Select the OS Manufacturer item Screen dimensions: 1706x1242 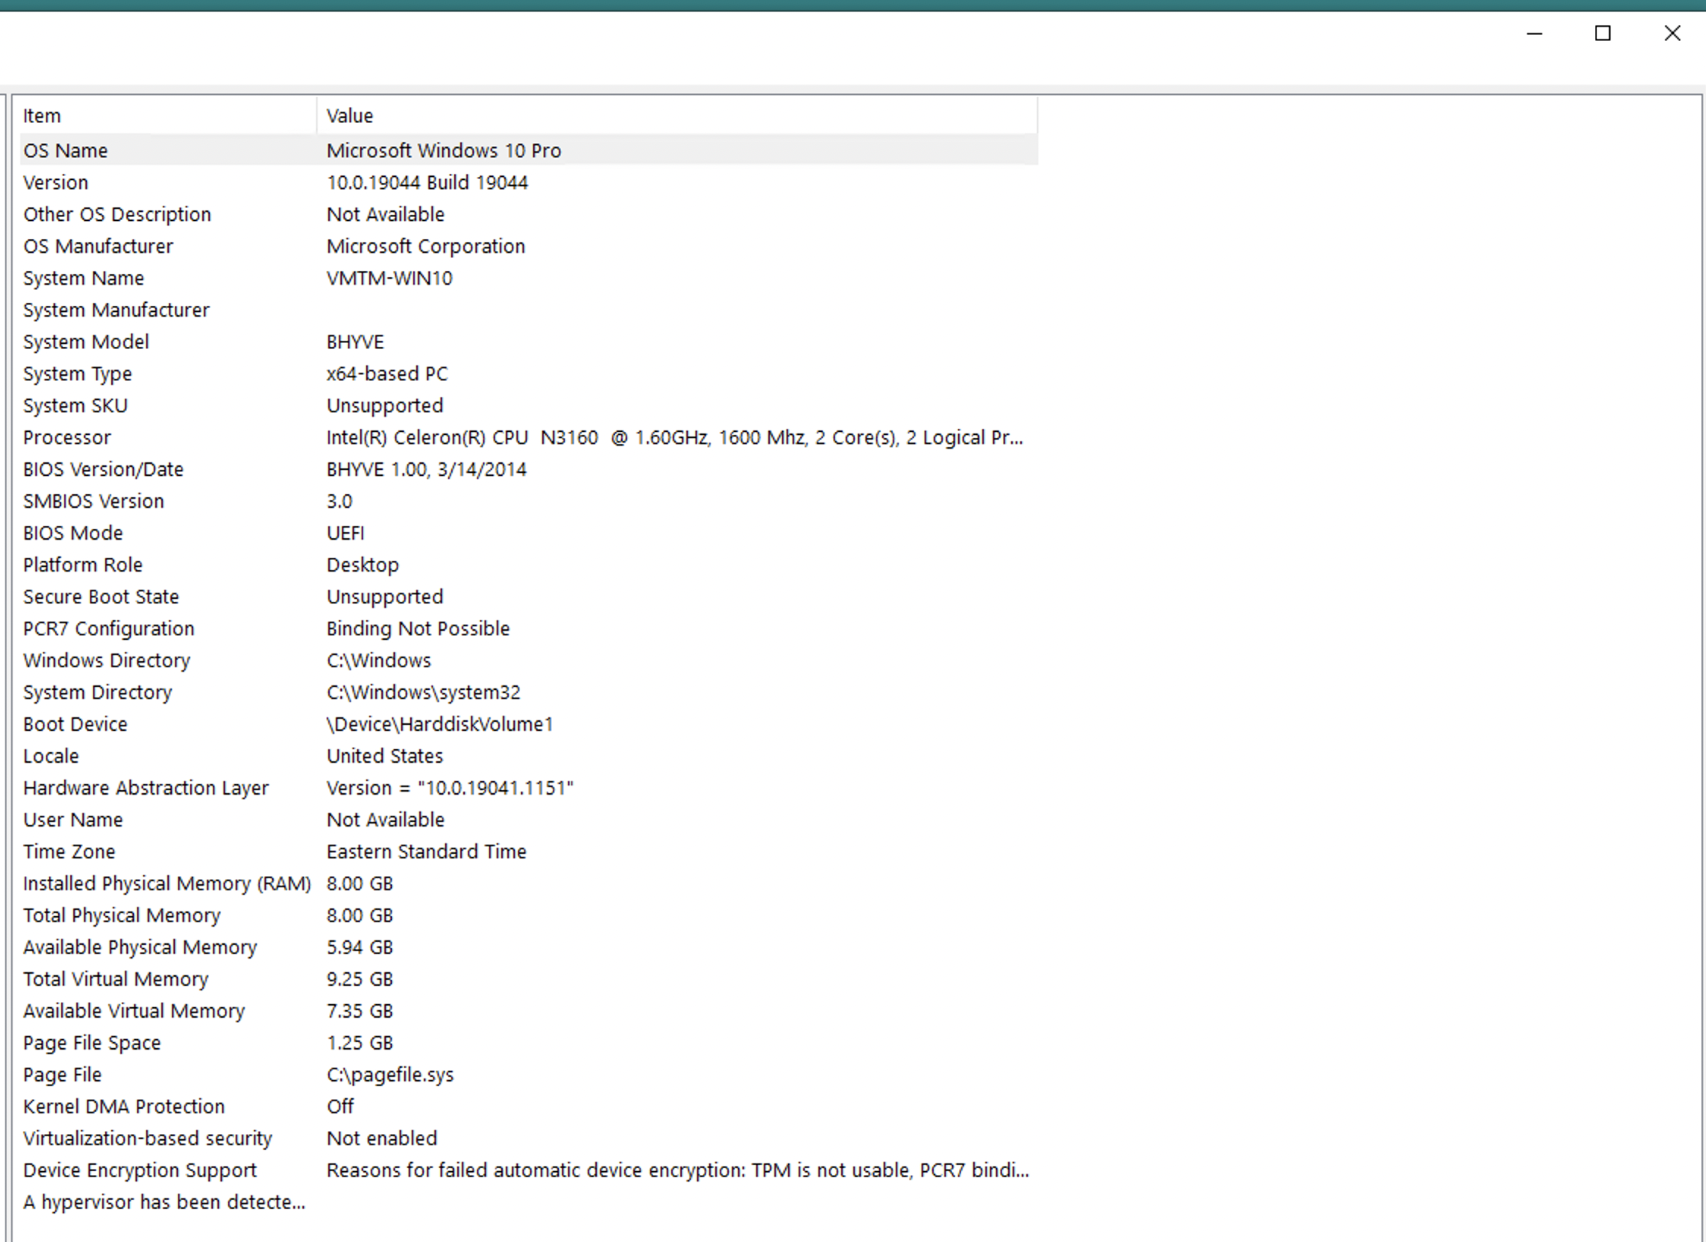[x=98, y=246]
